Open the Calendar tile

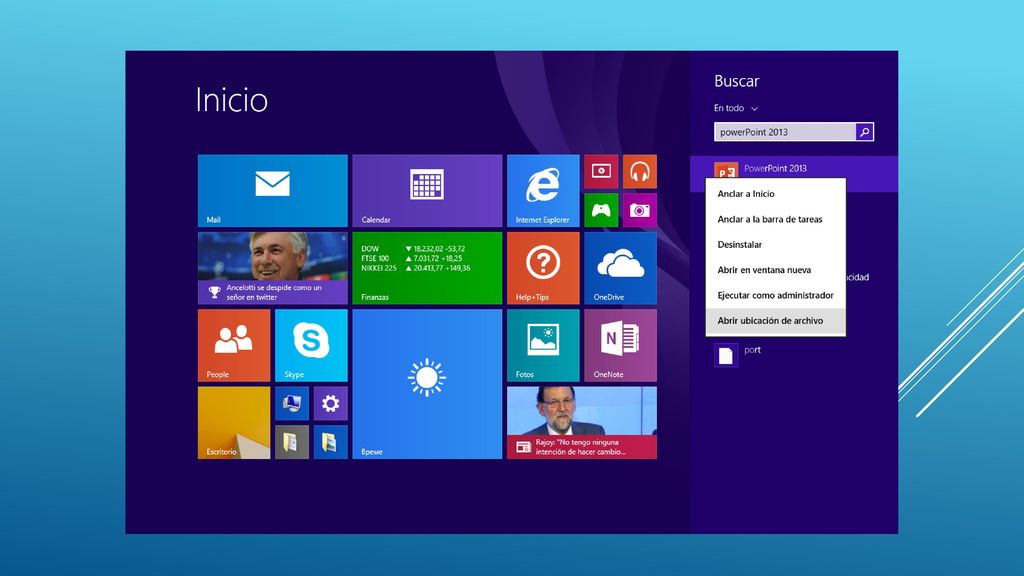point(427,191)
